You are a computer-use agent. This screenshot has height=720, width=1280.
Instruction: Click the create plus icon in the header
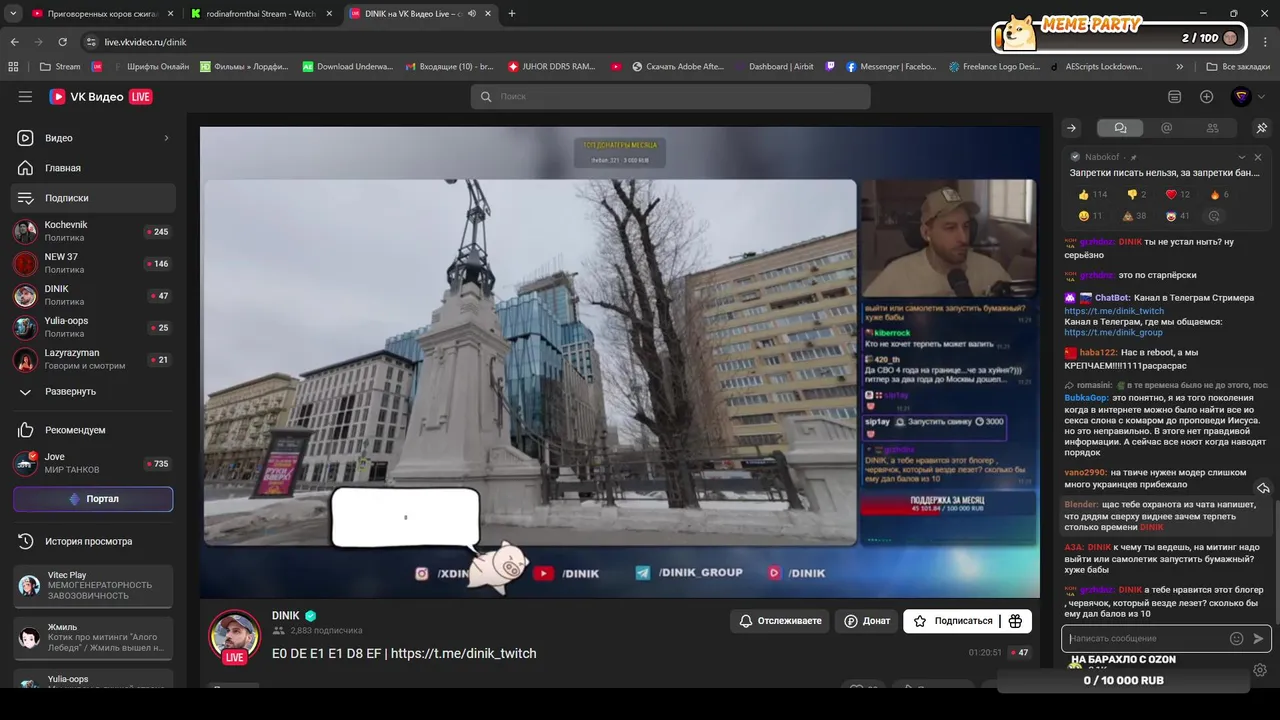tap(1207, 97)
